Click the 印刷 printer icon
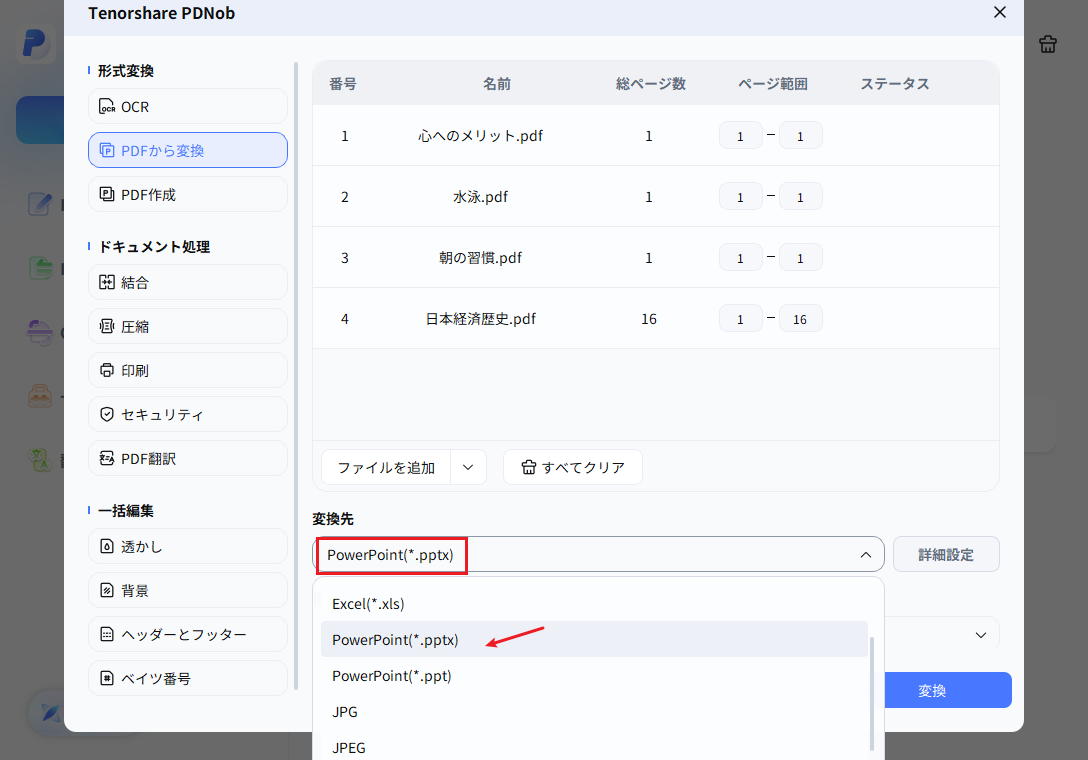Image resolution: width=1088 pixels, height=760 pixels. pos(107,370)
